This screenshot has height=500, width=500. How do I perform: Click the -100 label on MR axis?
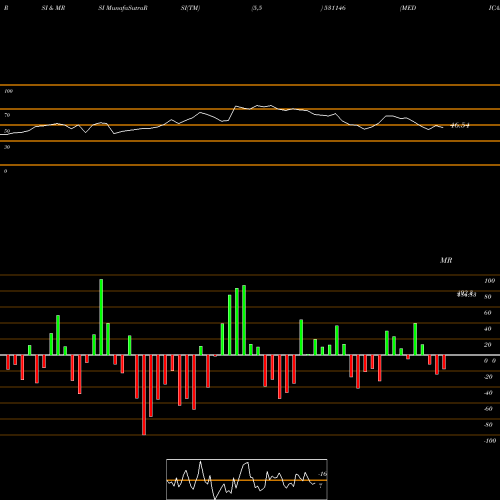pos(490,441)
